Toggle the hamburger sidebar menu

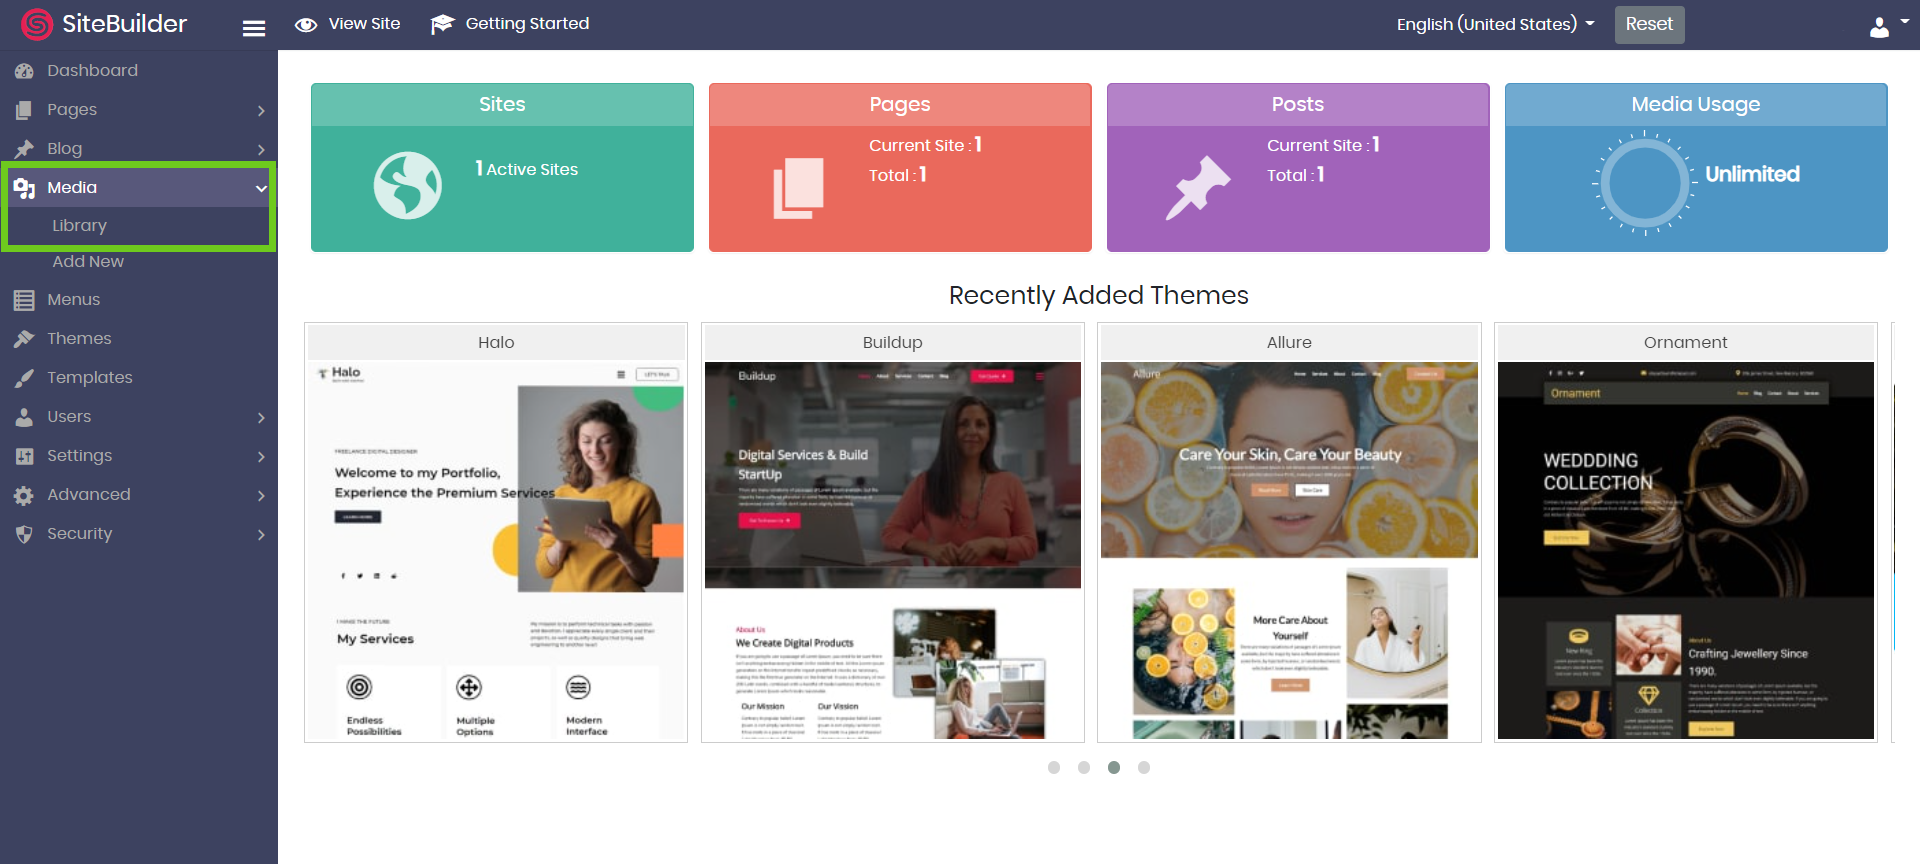pyautogui.click(x=254, y=28)
